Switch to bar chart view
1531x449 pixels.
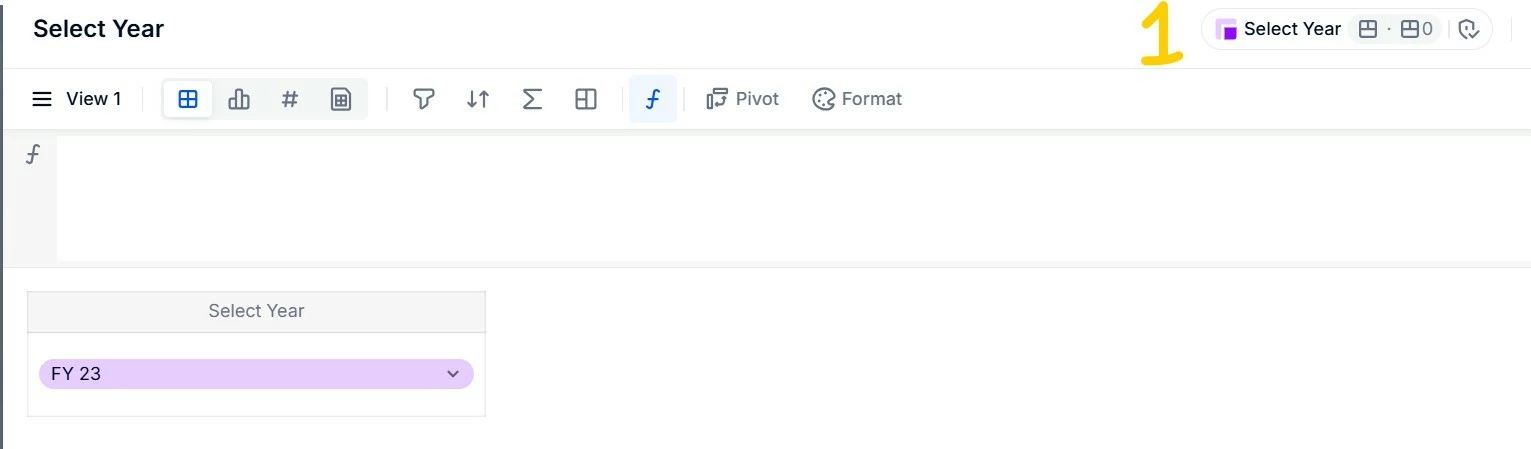(239, 99)
